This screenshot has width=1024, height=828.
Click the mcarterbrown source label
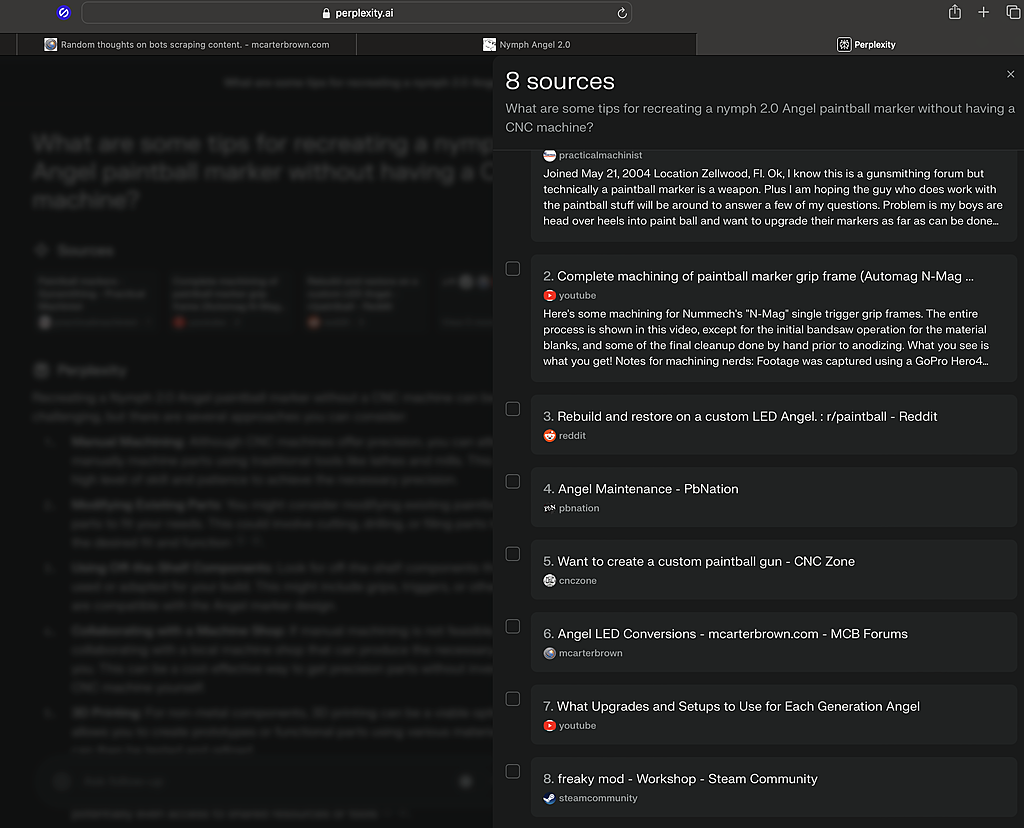(590, 653)
